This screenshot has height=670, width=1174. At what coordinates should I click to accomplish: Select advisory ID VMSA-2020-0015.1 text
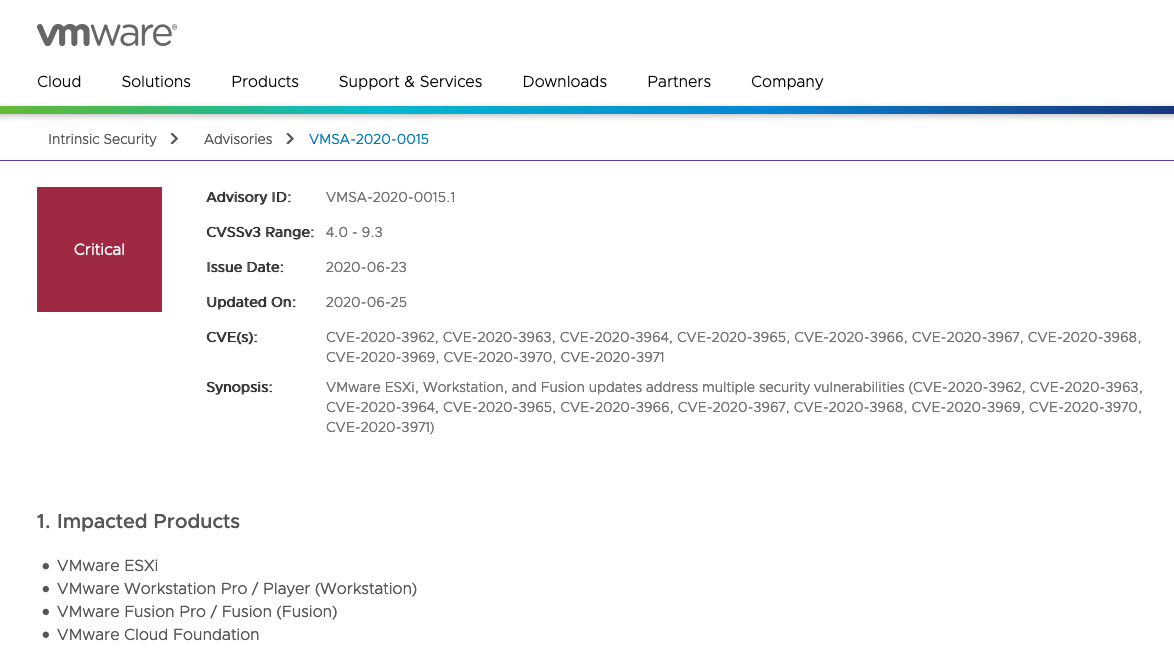390,197
